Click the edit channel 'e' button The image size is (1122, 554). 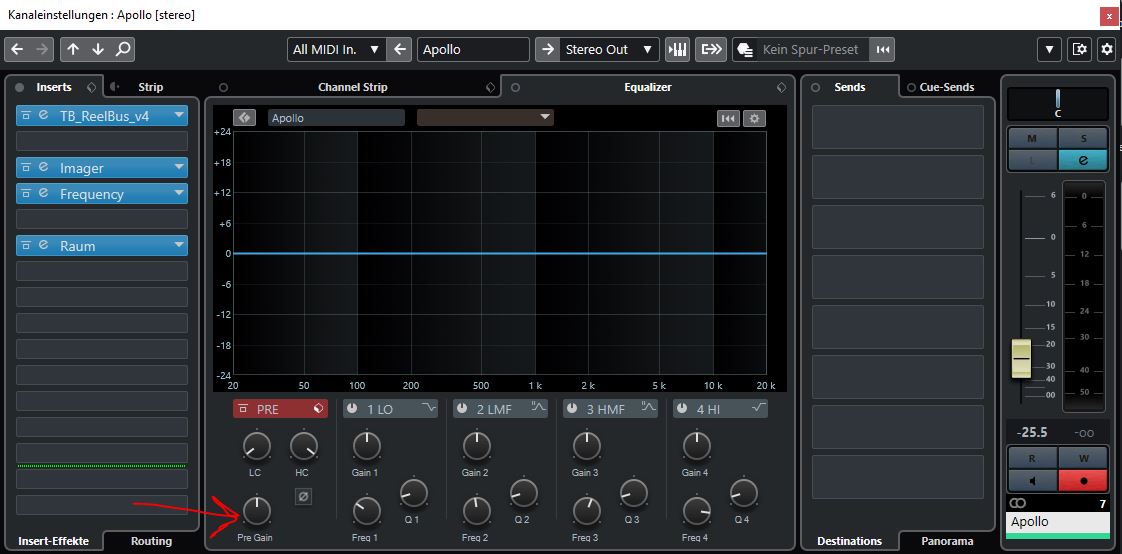1083,160
